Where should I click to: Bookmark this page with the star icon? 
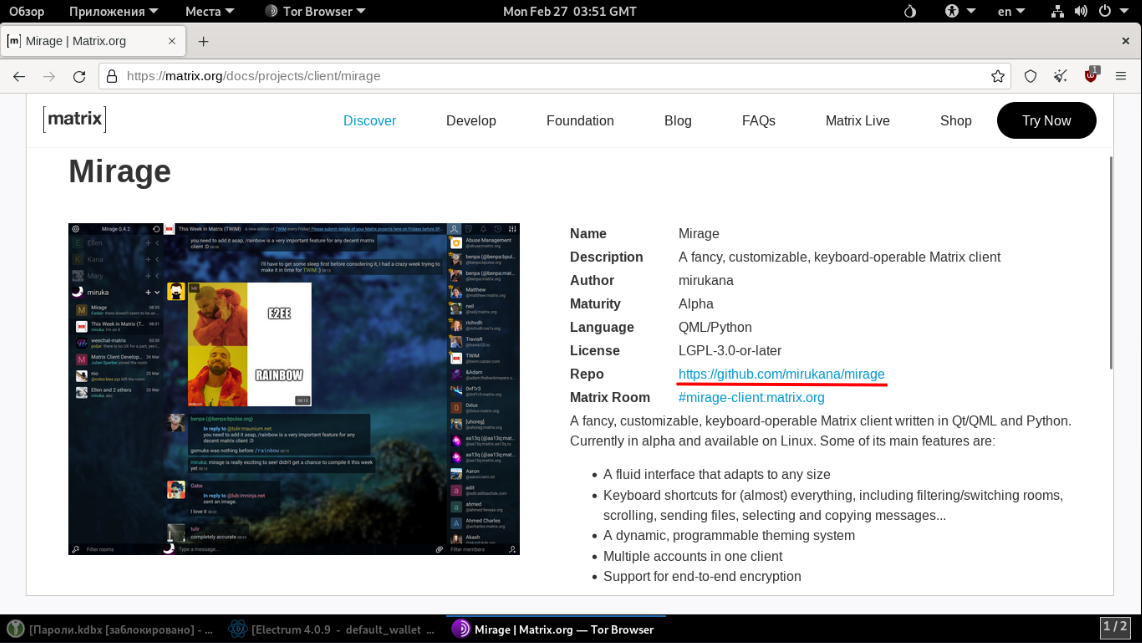click(997, 76)
